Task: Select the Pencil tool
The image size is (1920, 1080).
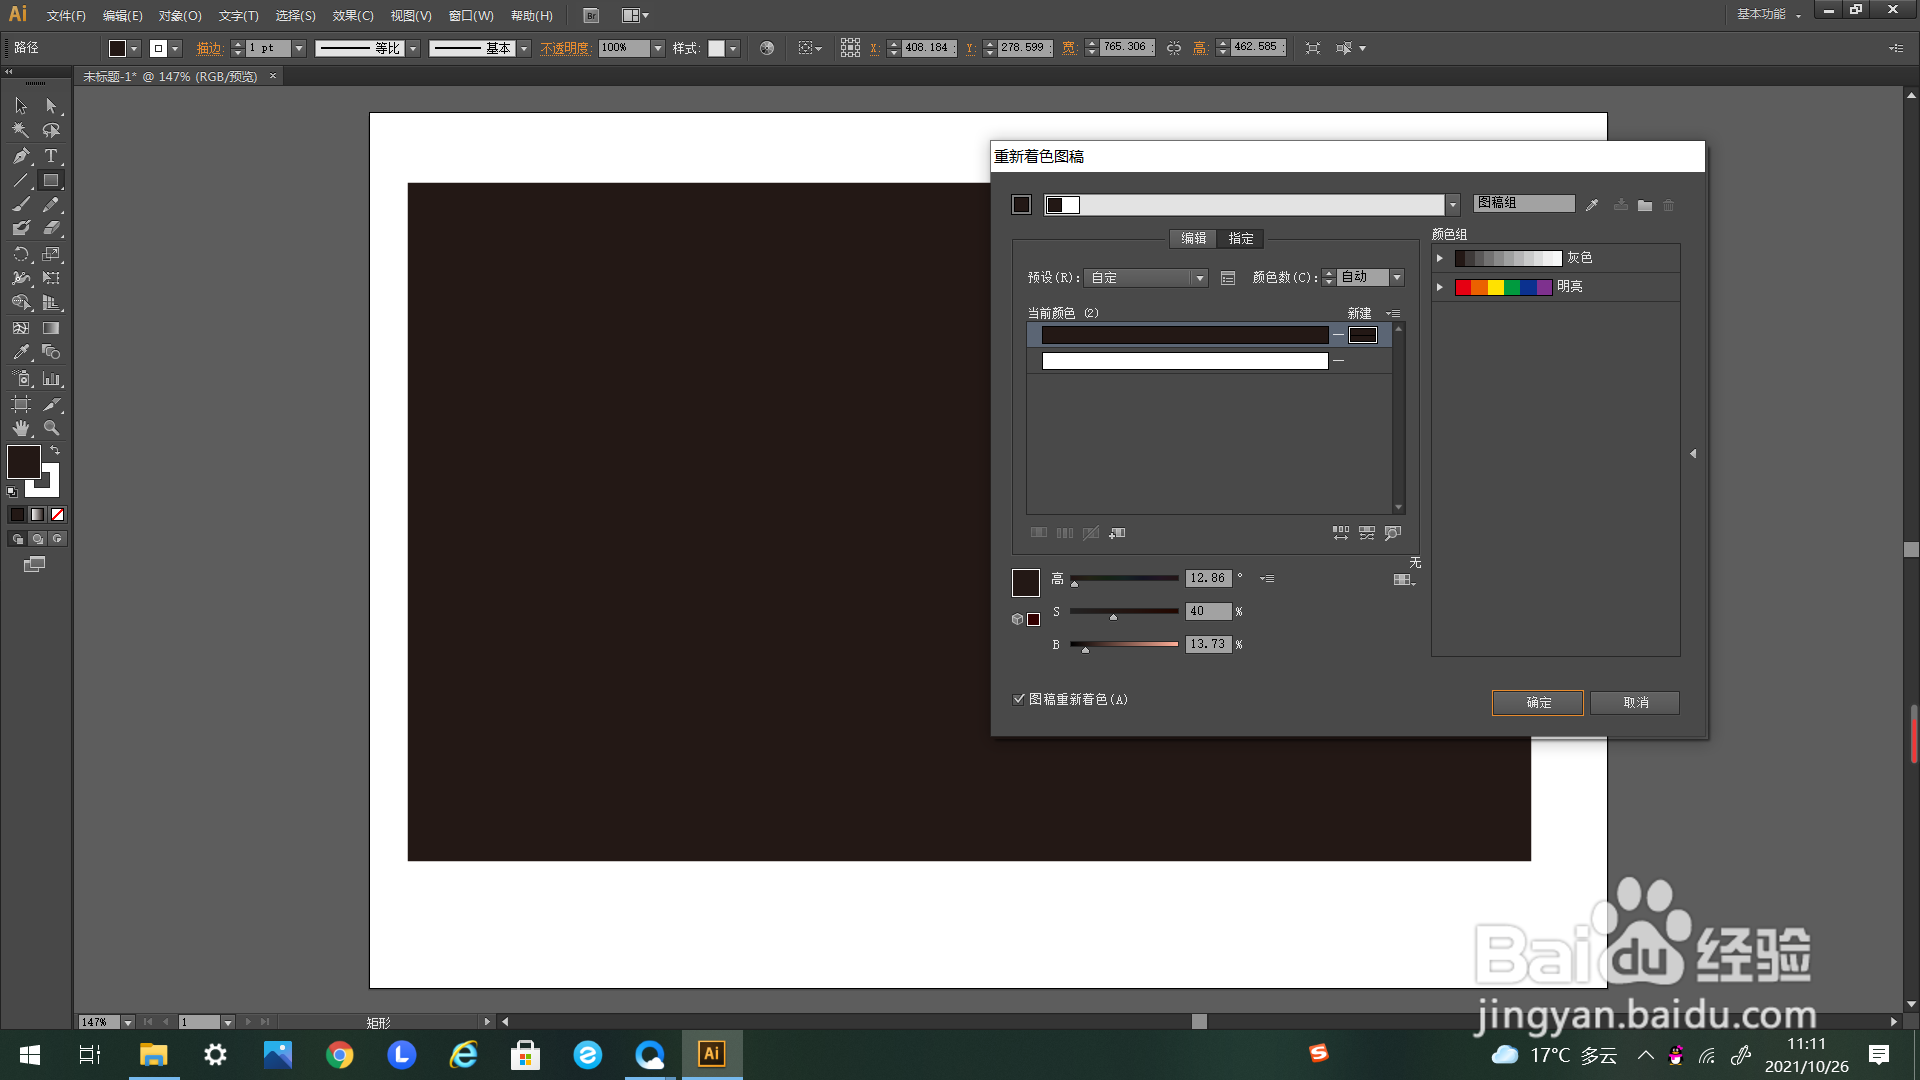Action: tap(51, 205)
